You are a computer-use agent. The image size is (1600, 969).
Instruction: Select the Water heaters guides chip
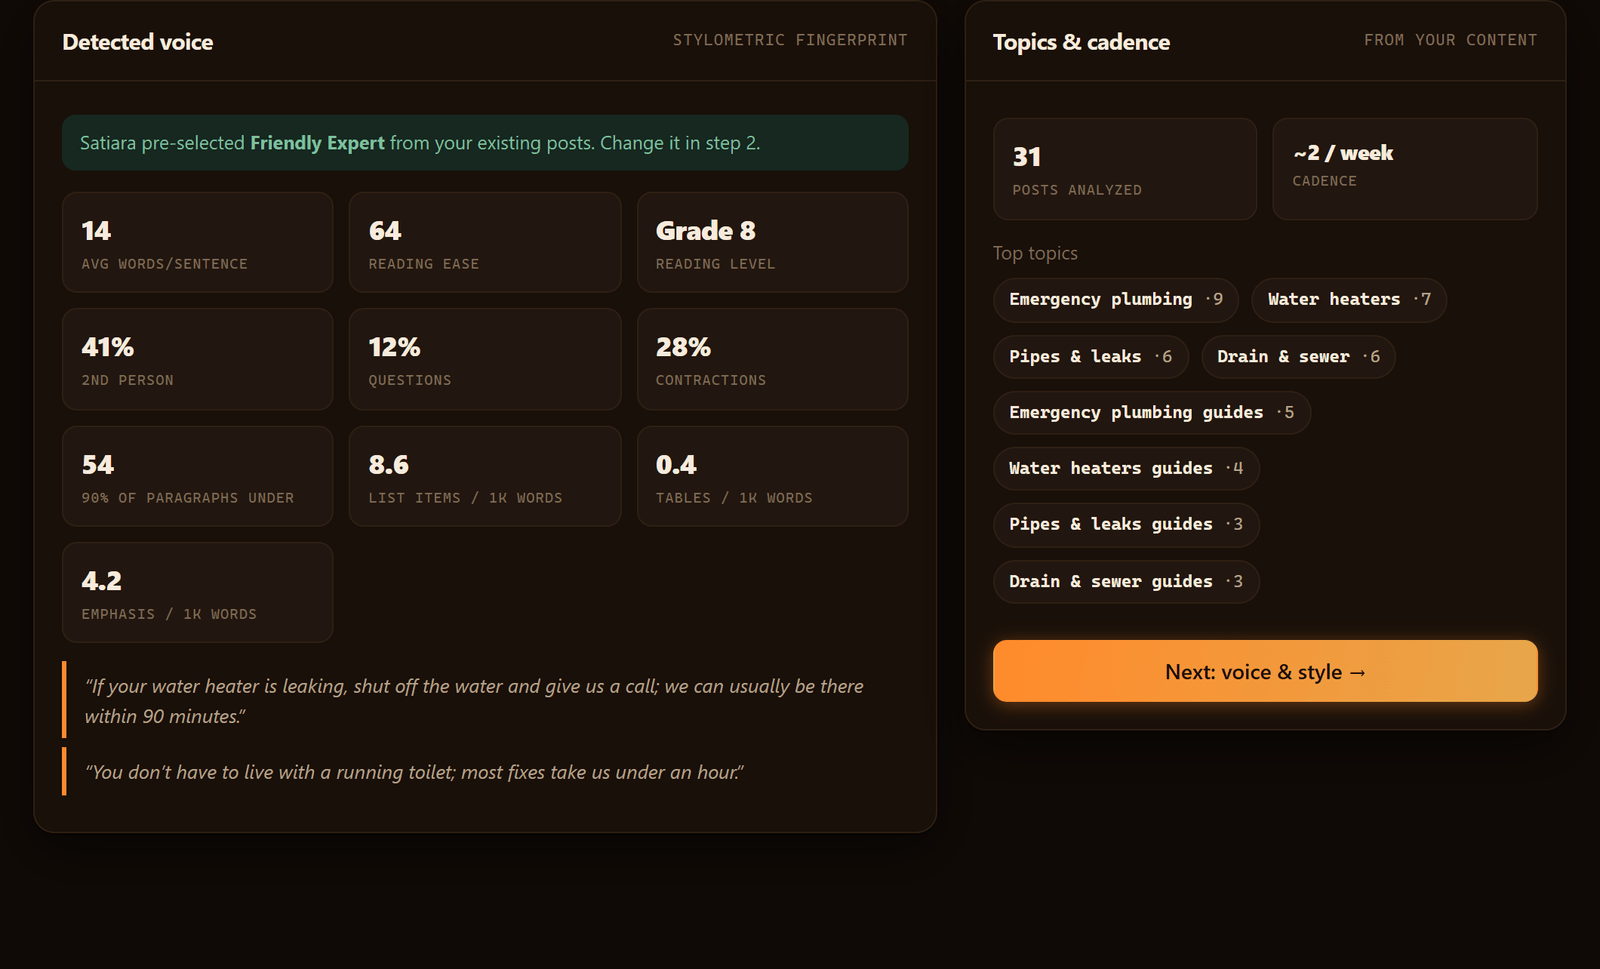[x=1126, y=469]
